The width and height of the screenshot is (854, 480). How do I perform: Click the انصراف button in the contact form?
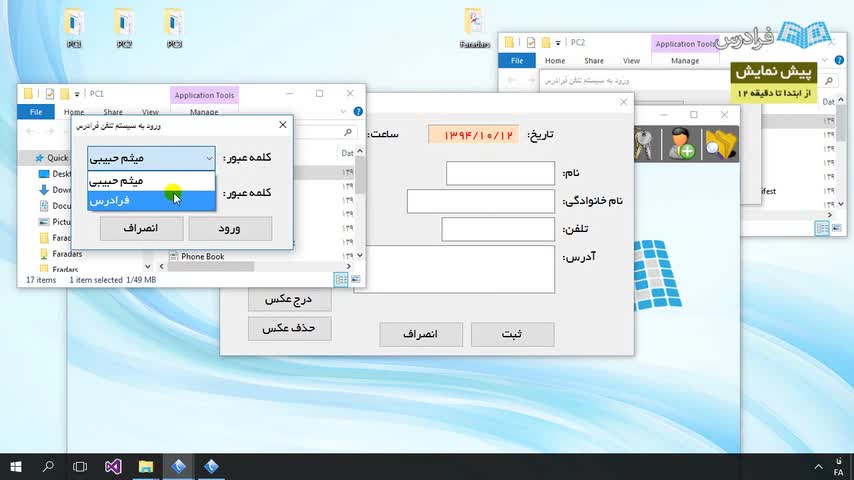click(421, 334)
